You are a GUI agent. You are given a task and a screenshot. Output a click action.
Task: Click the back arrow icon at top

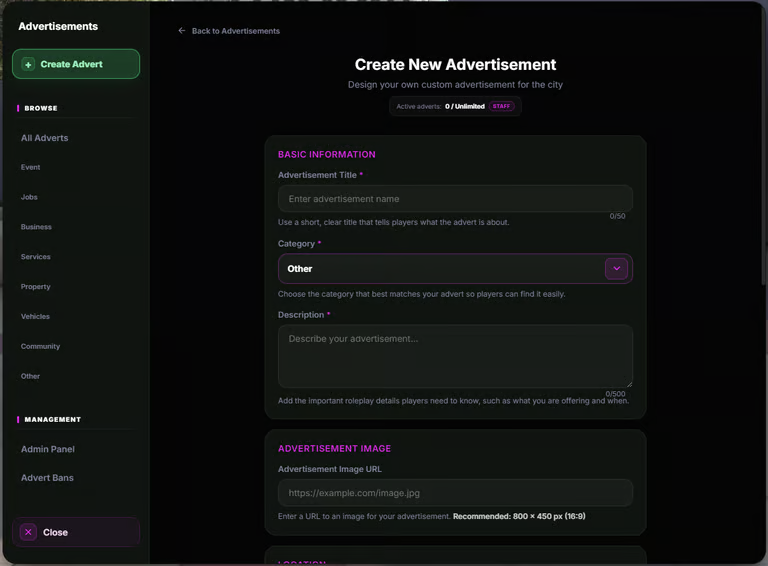tap(182, 30)
